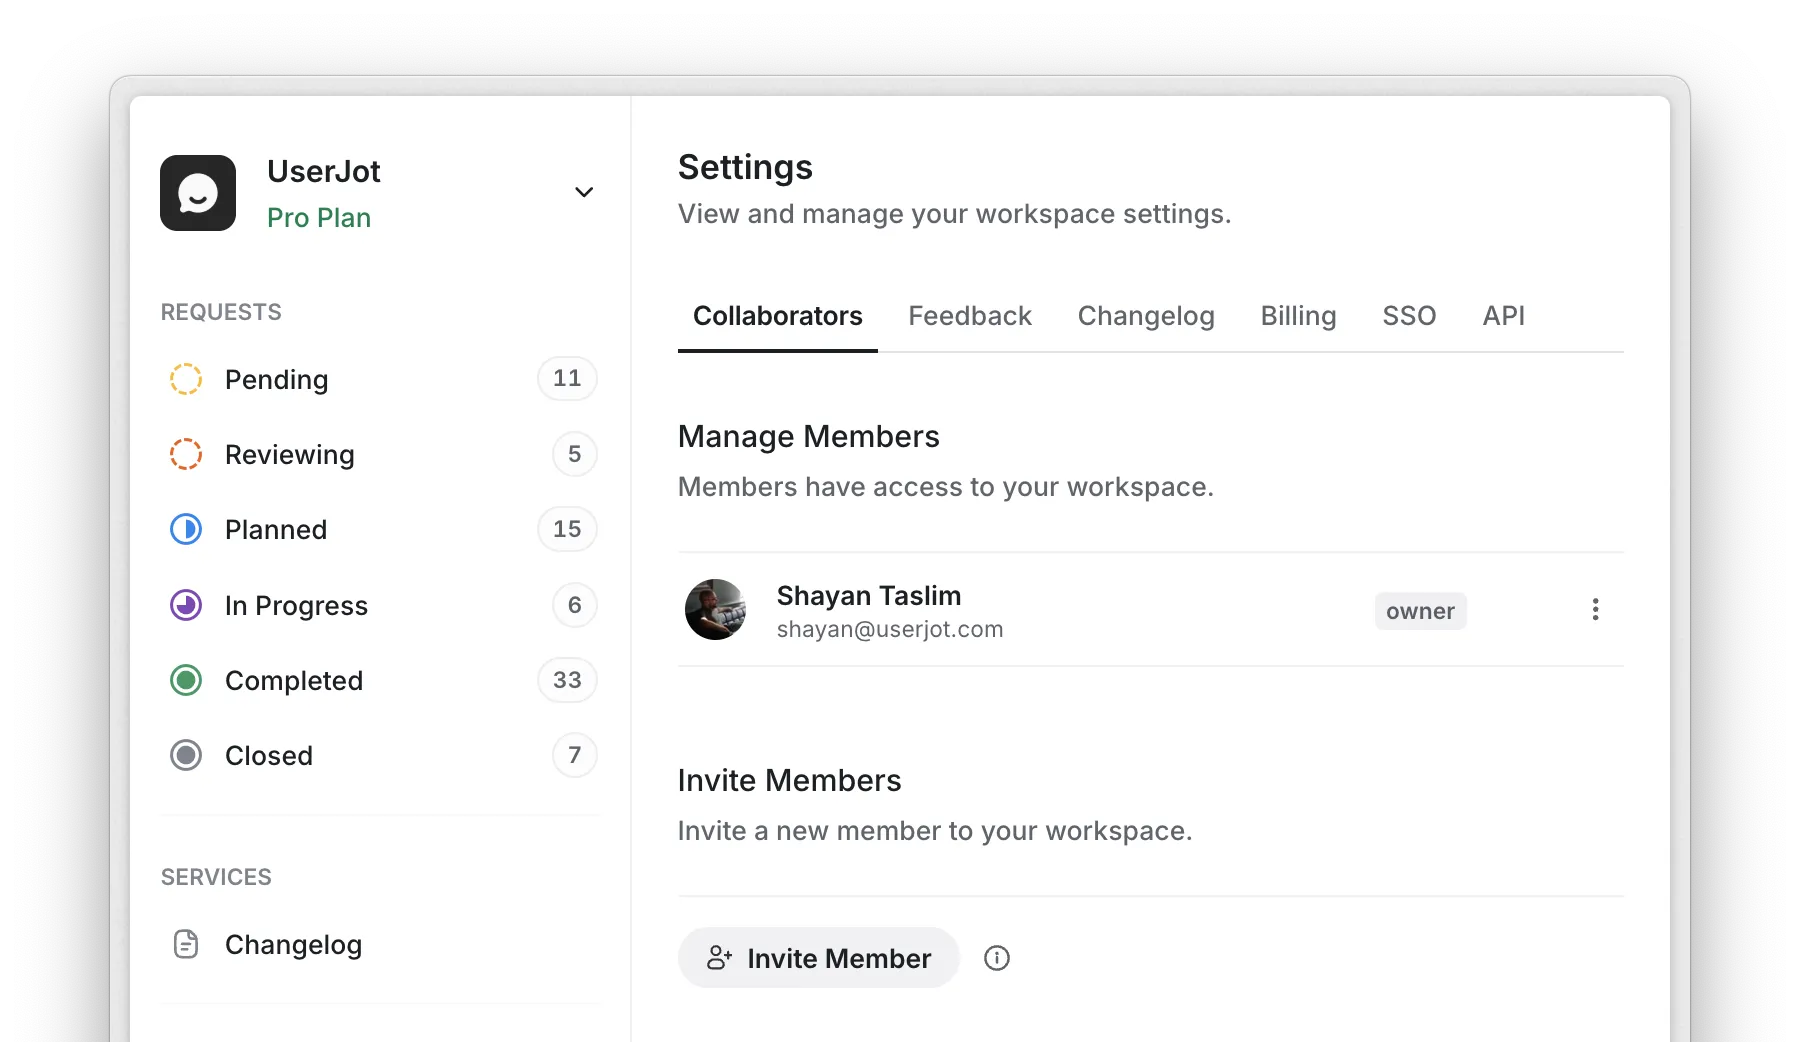Click Shayan Taslim's avatar photo
Screen dimensions: 1800x1042
pos(715,609)
